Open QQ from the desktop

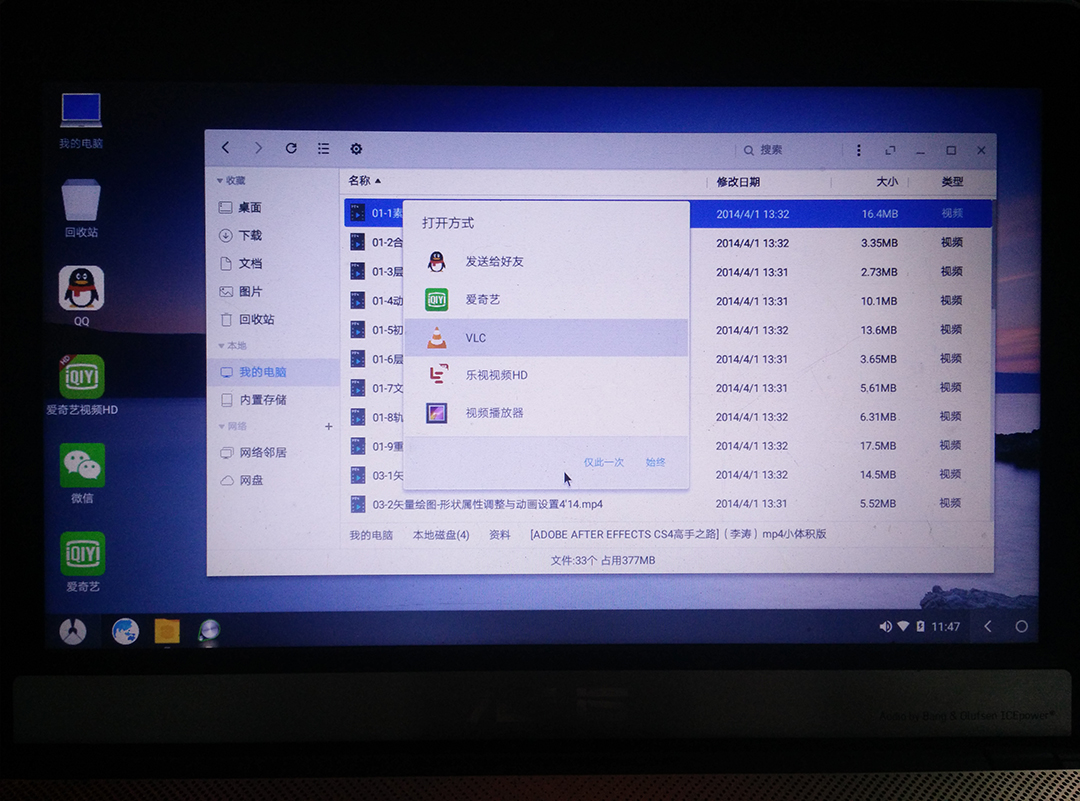coord(80,289)
